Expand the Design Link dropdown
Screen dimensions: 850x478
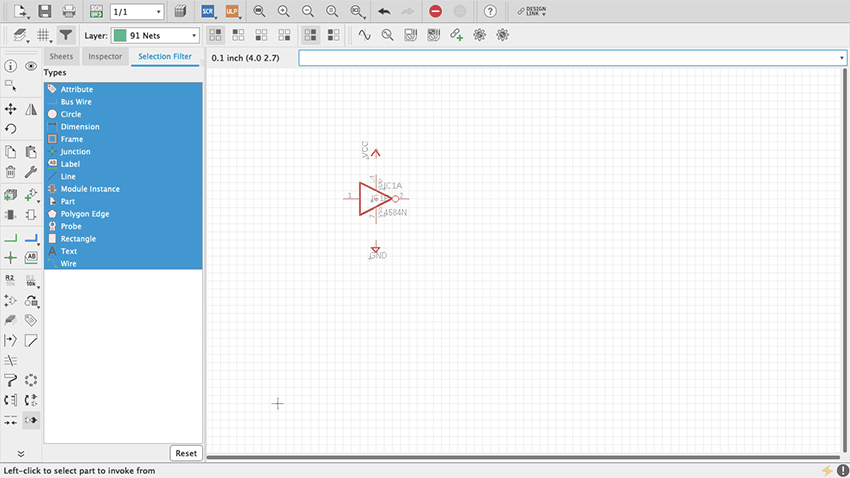point(532,11)
